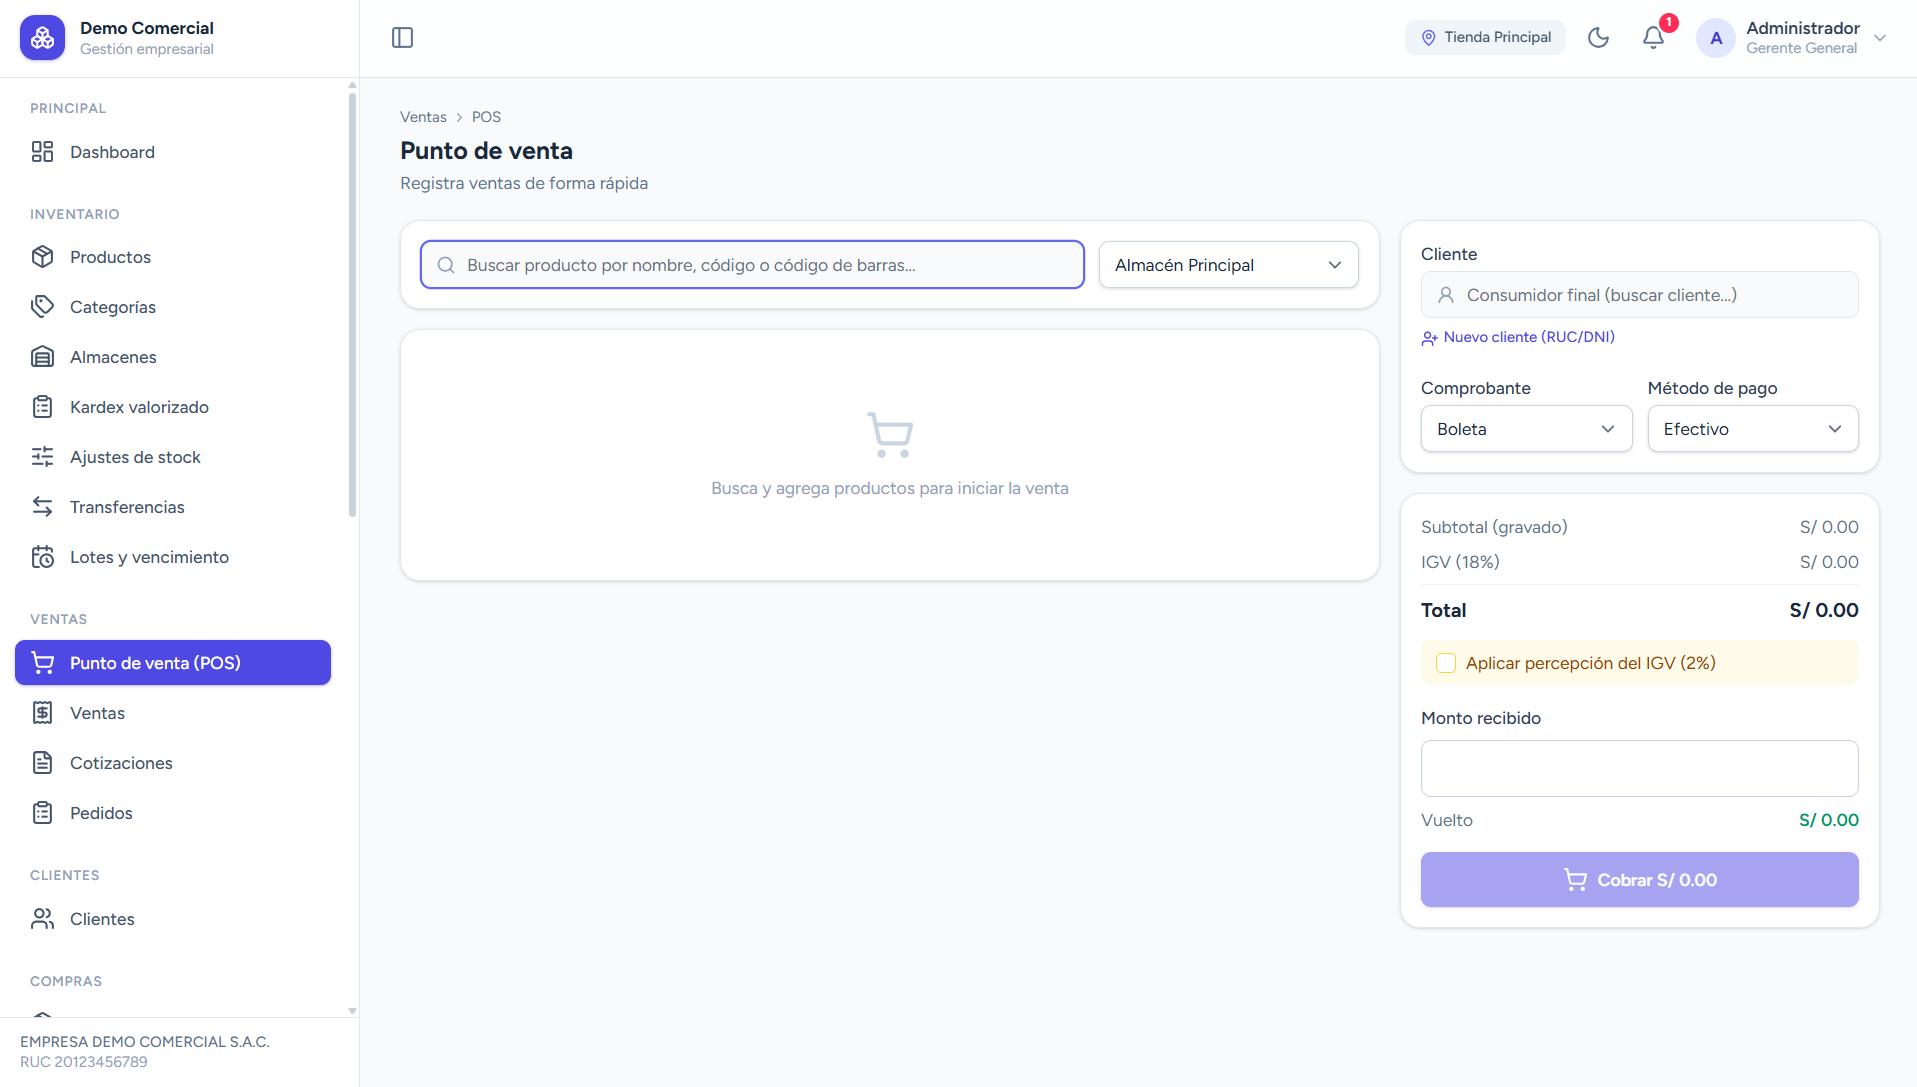Open the Comprobante Boleta dropdown
The width and height of the screenshot is (1917, 1087).
(1526, 429)
